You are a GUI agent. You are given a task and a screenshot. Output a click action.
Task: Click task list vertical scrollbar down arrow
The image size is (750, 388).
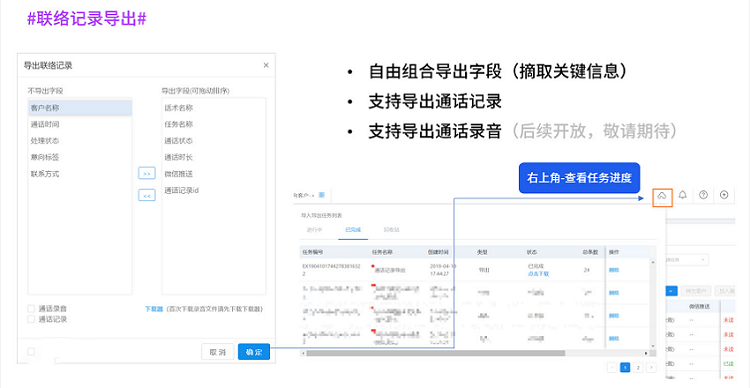[x=652, y=345]
